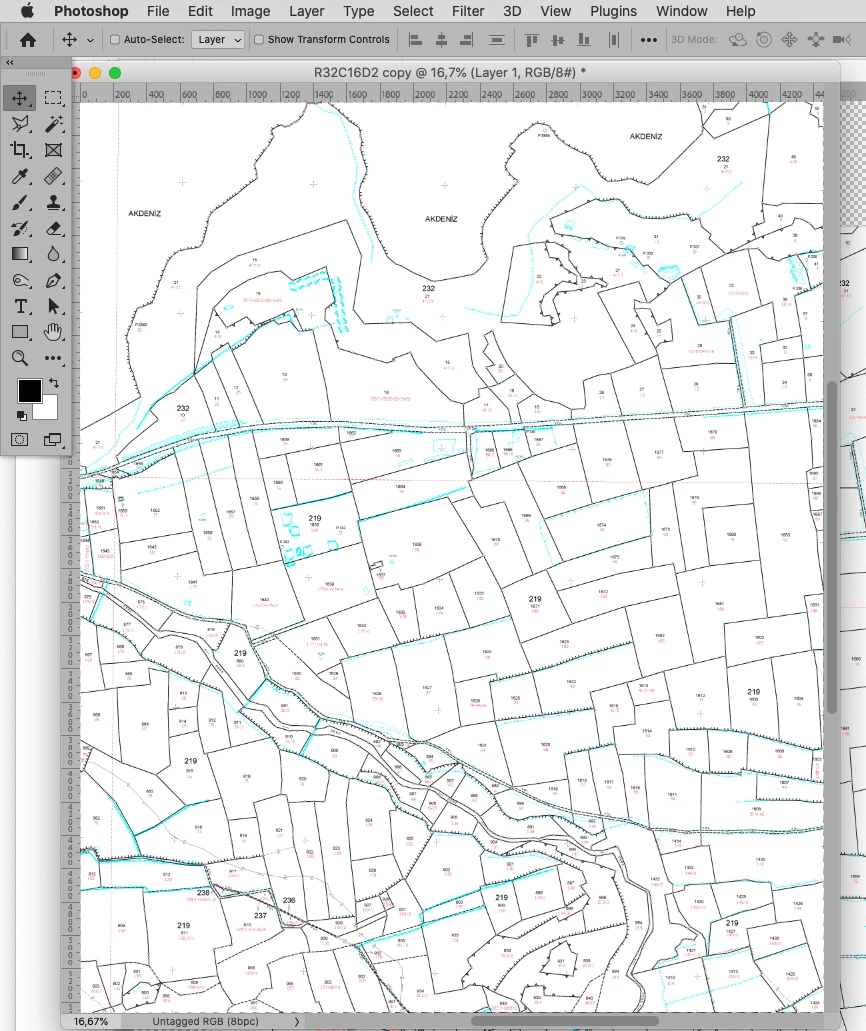
Task: Click the 3D Roll camera icon
Action: 763,40
